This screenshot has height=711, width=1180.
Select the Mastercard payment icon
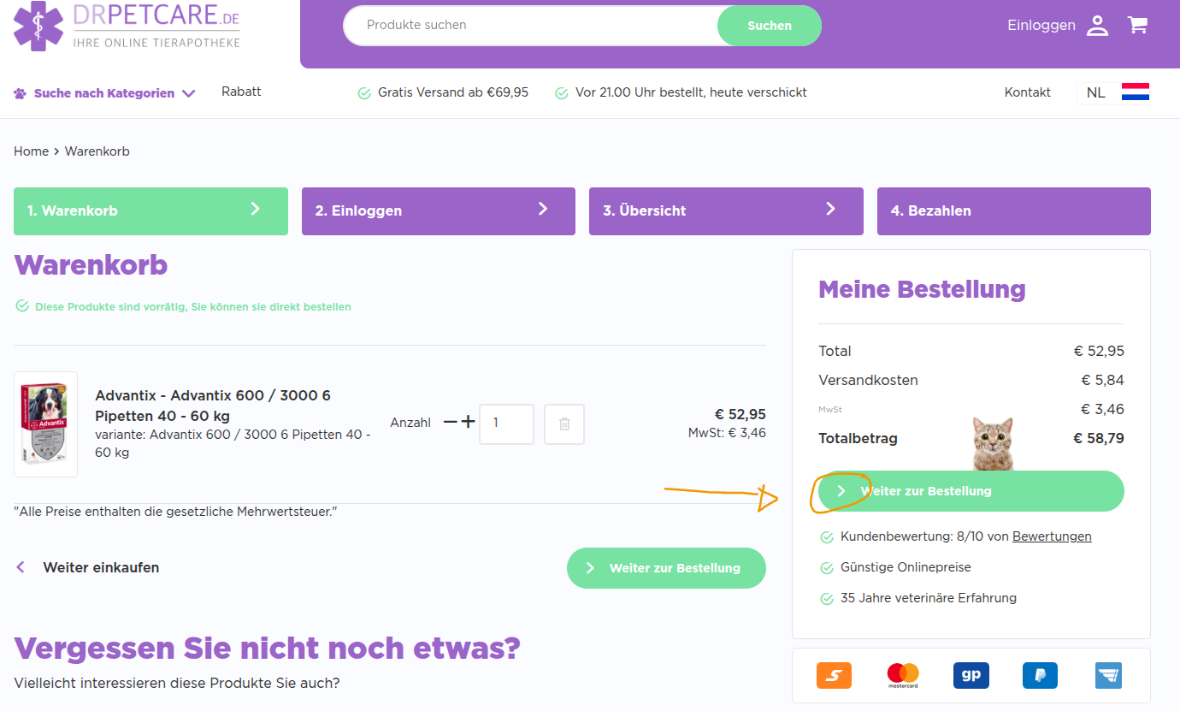click(902, 675)
